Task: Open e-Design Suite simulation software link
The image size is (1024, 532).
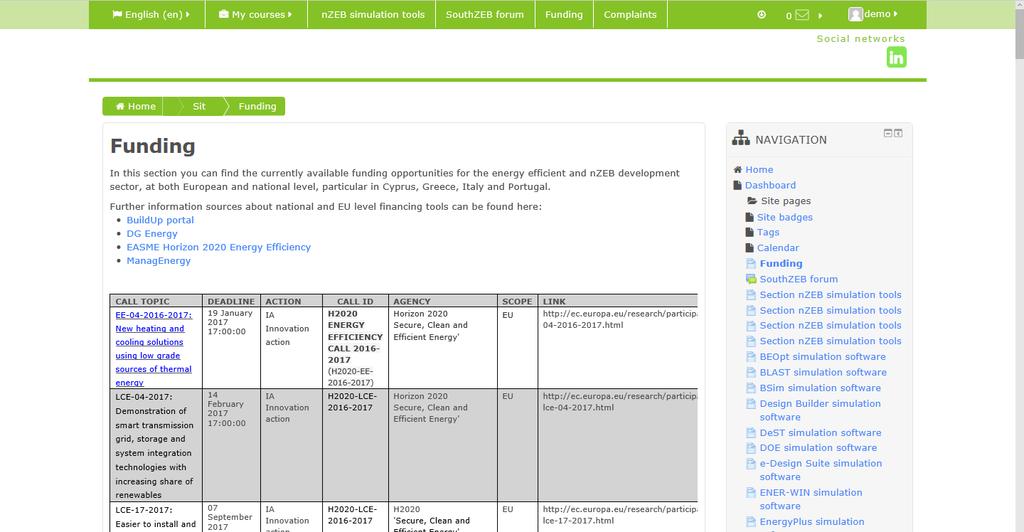Action: [821, 470]
